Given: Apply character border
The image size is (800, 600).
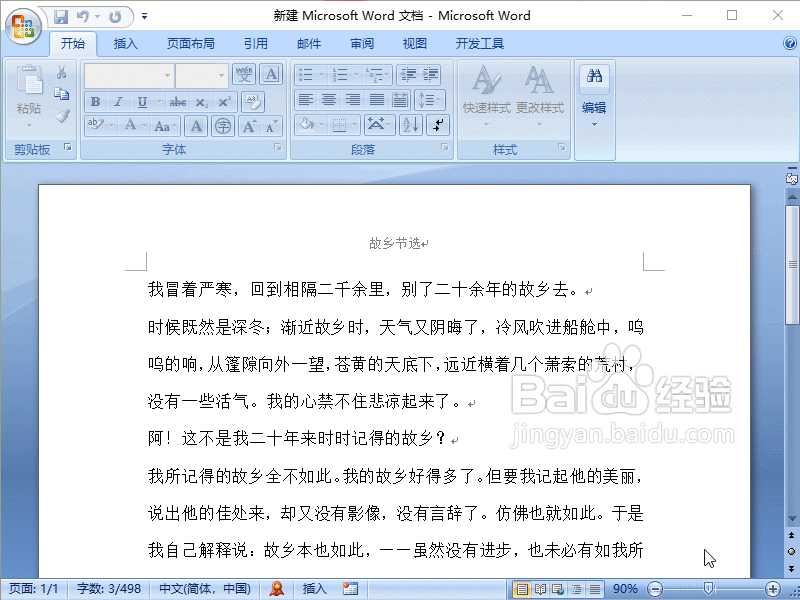Looking at the screenshot, I should [271, 74].
